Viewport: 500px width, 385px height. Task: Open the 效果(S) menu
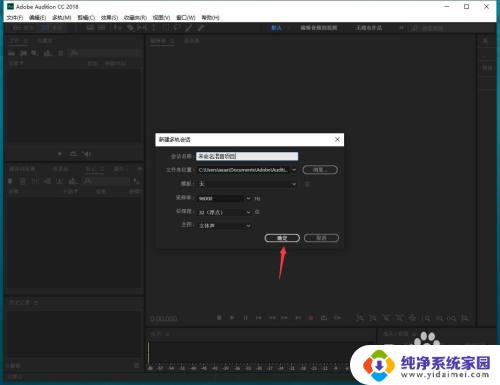[109, 17]
